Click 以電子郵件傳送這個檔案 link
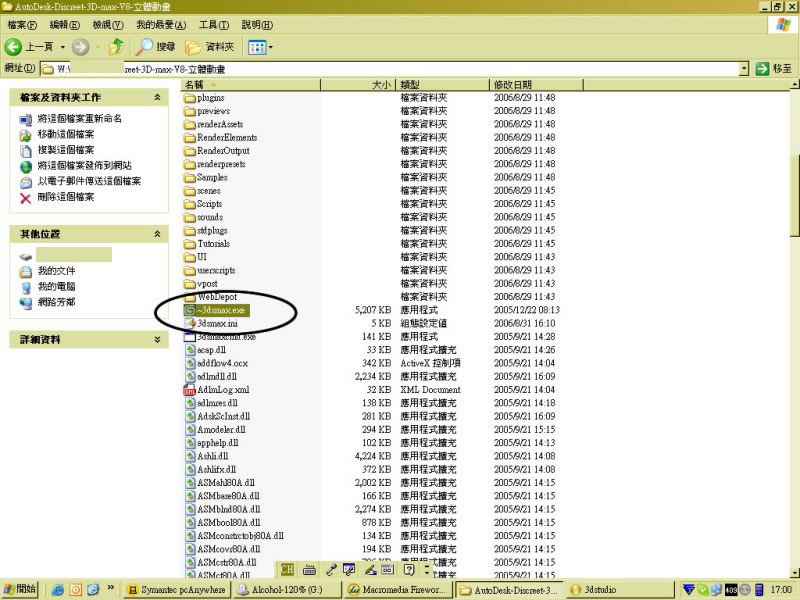800x600 pixels. [x=89, y=181]
